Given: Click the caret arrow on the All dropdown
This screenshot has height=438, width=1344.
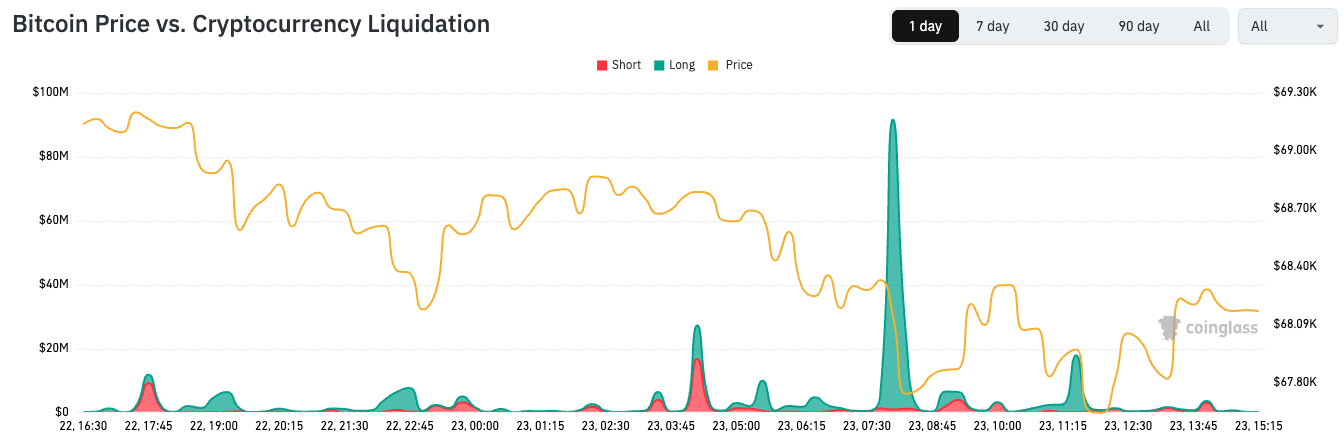Looking at the screenshot, I should point(1320,27).
